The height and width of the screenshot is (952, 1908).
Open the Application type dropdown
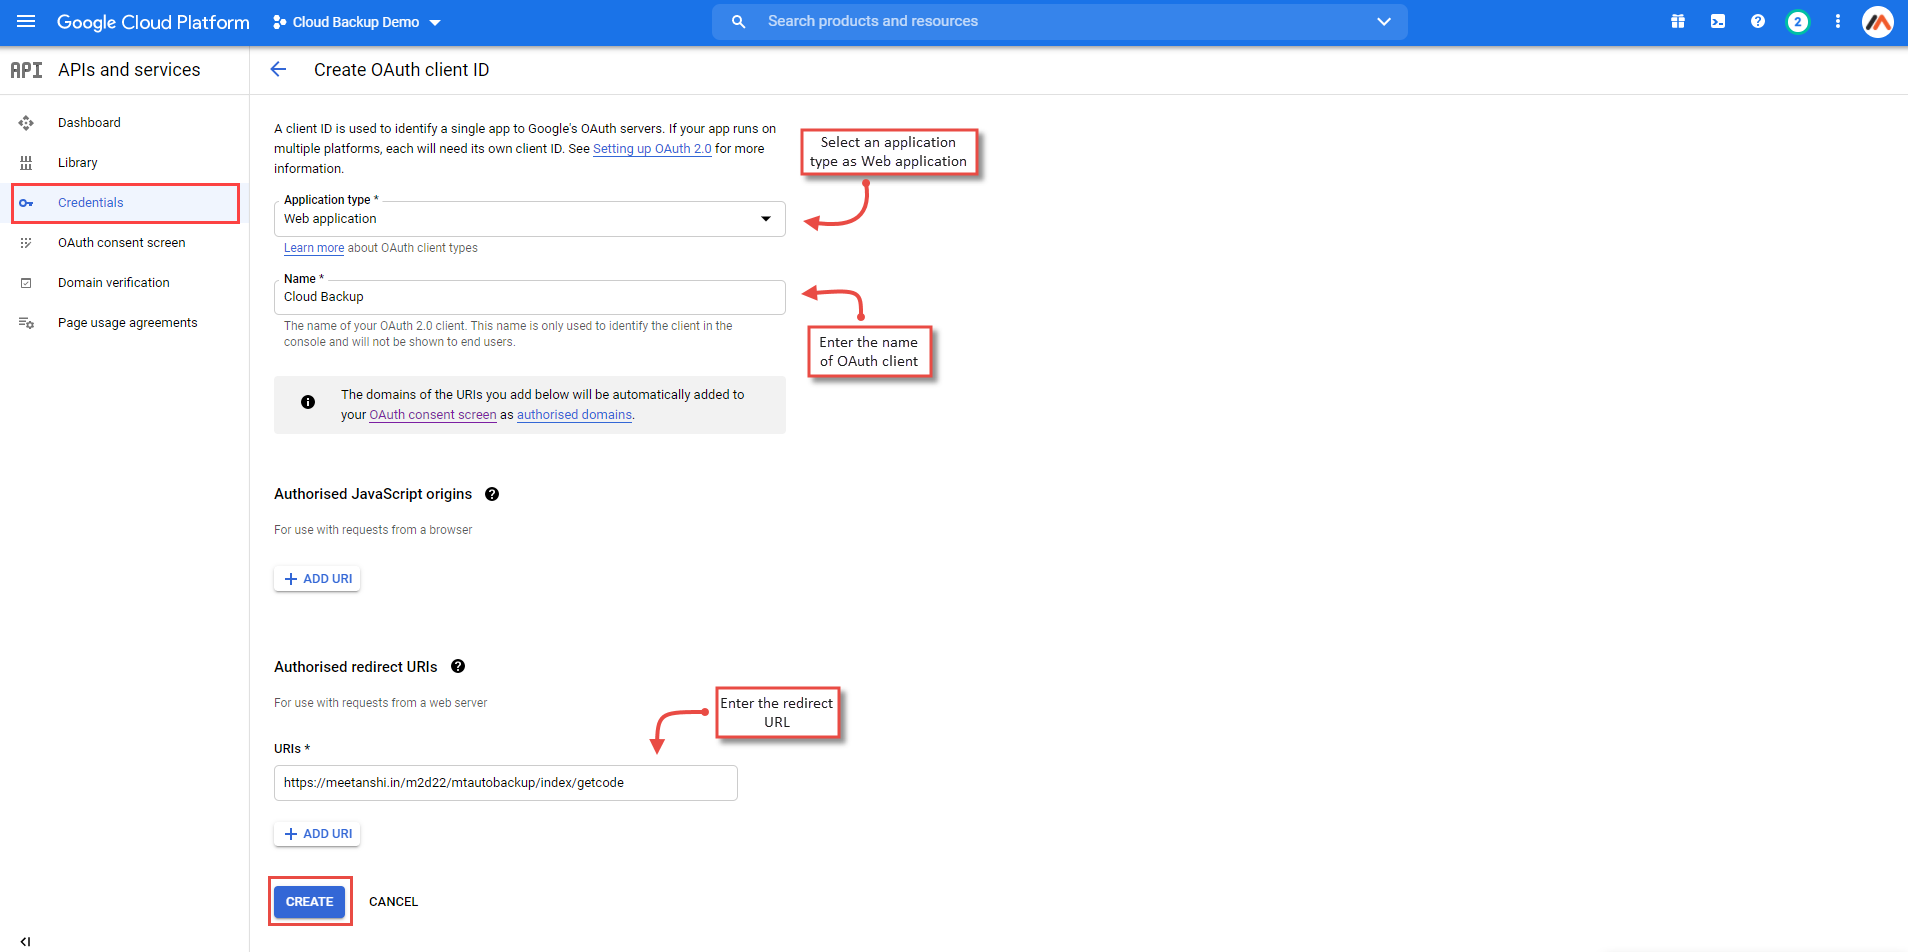click(x=530, y=219)
